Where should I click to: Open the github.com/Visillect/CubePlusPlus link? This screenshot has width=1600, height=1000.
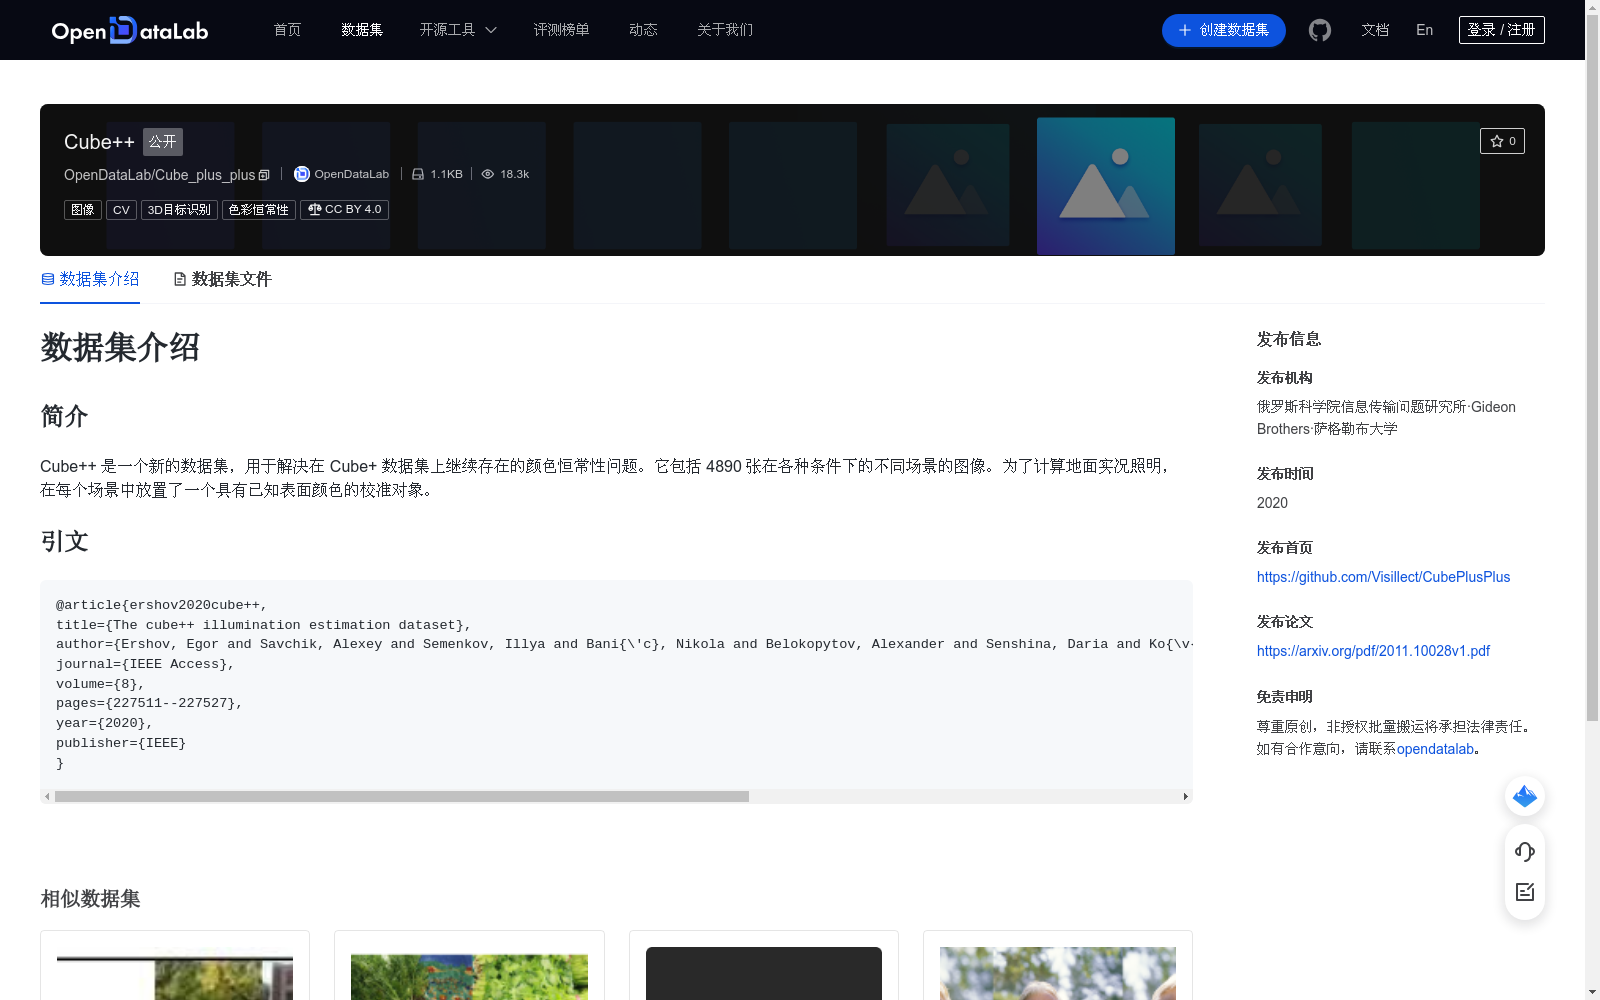[1383, 577]
